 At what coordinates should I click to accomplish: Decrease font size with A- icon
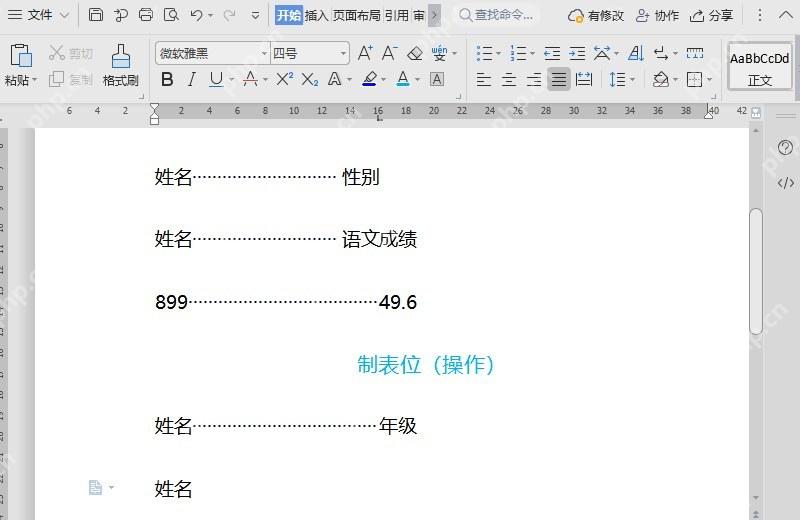[x=389, y=53]
